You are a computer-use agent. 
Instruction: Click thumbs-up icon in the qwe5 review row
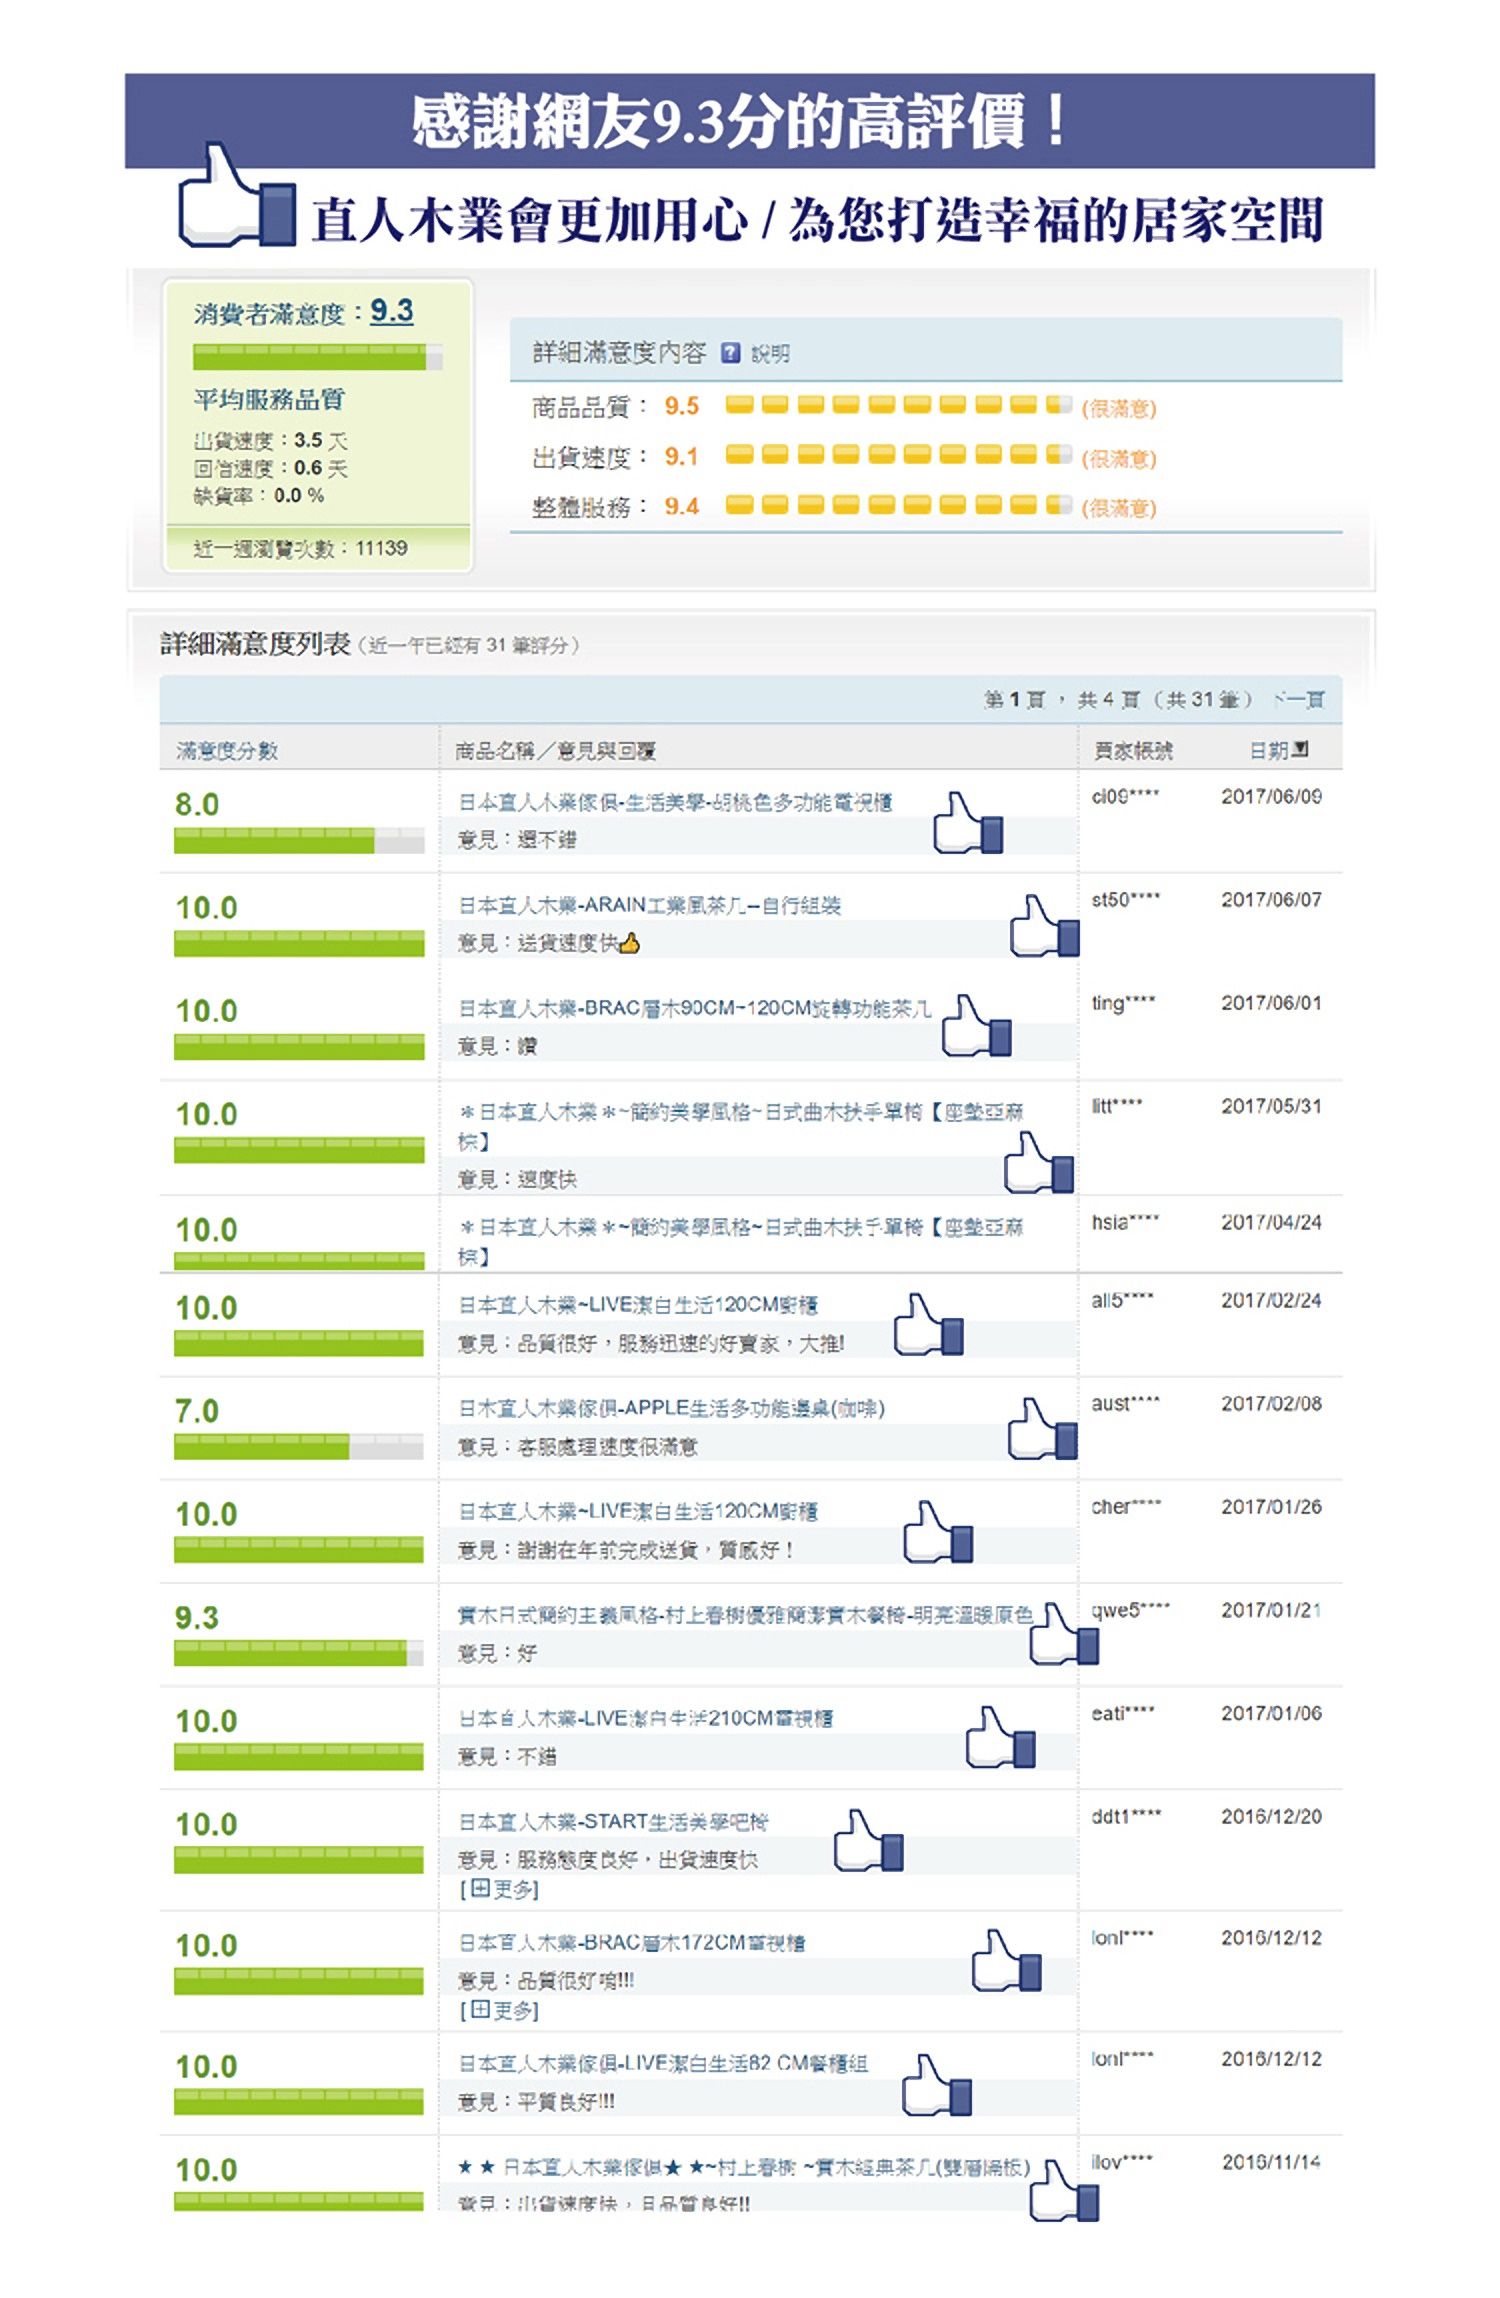(1064, 1634)
